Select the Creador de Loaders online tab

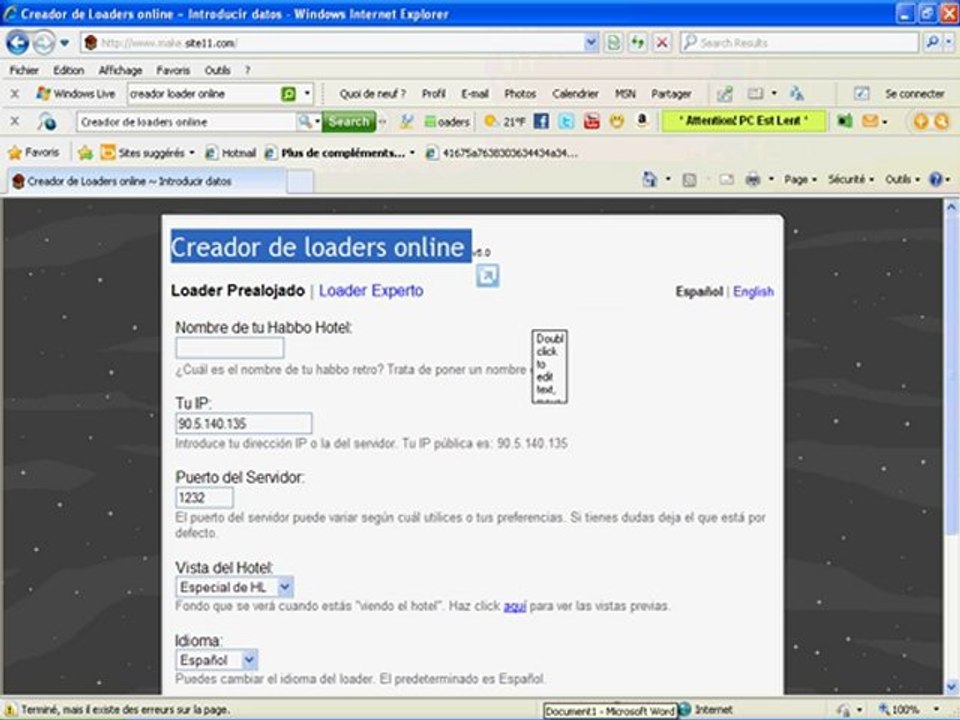pyautogui.click(x=146, y=181)
